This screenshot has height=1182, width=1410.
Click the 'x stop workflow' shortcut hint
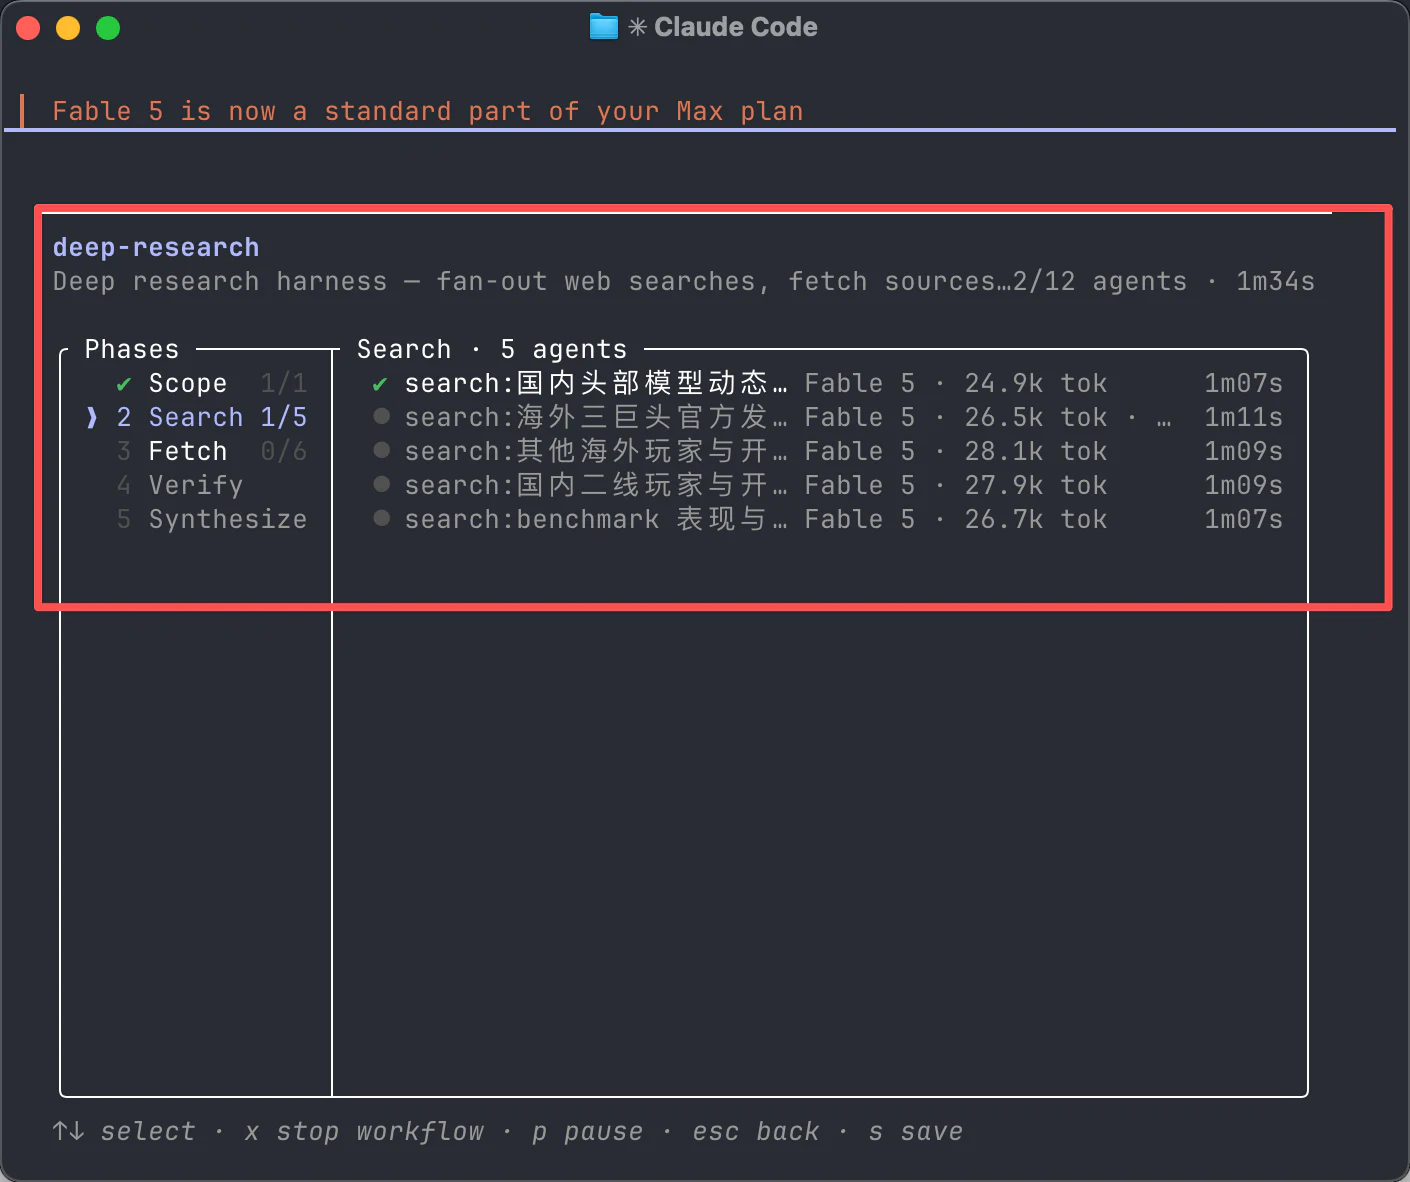364,1131
